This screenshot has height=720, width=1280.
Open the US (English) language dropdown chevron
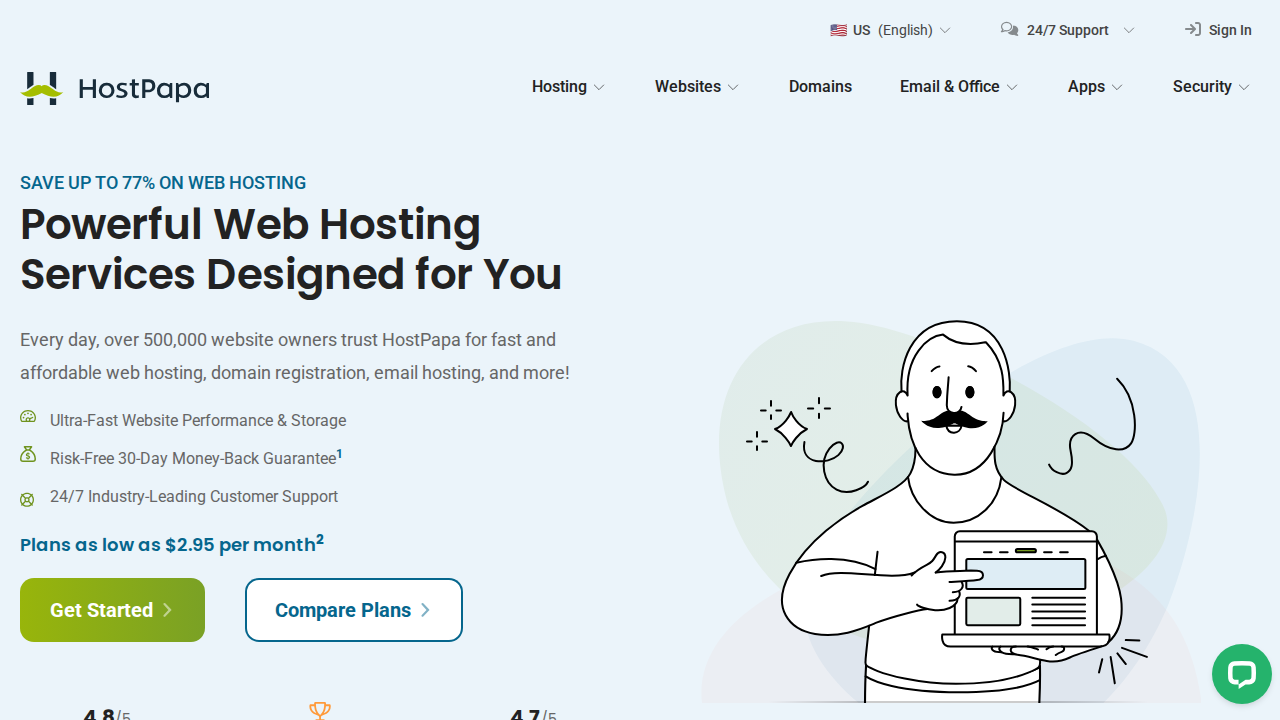[945, 31]
